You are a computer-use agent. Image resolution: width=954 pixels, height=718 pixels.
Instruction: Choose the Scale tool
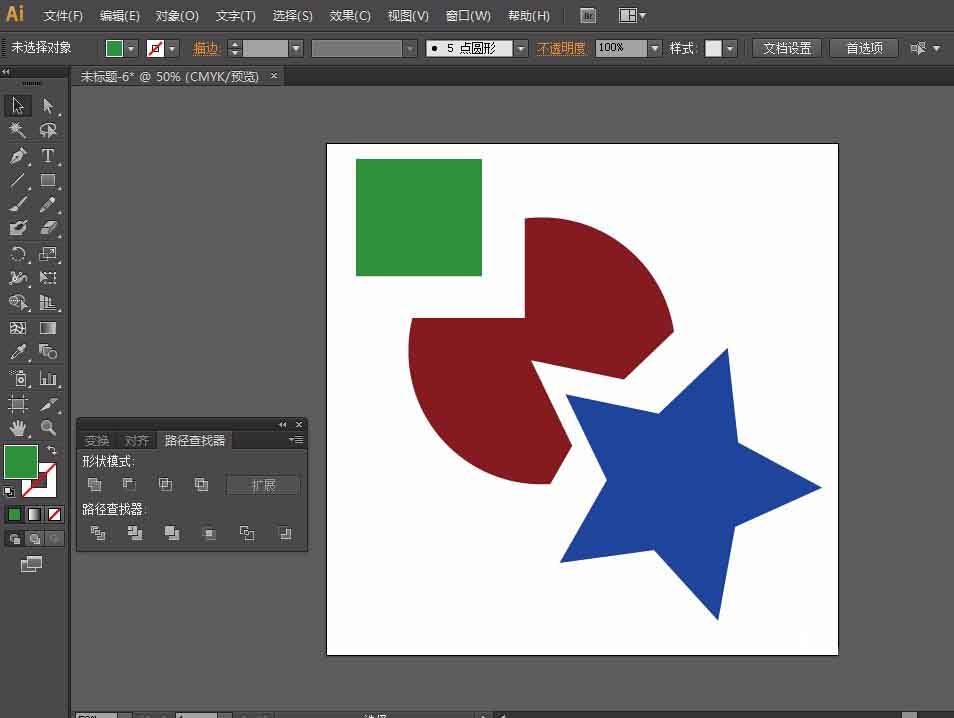click(x=48, y=254)
